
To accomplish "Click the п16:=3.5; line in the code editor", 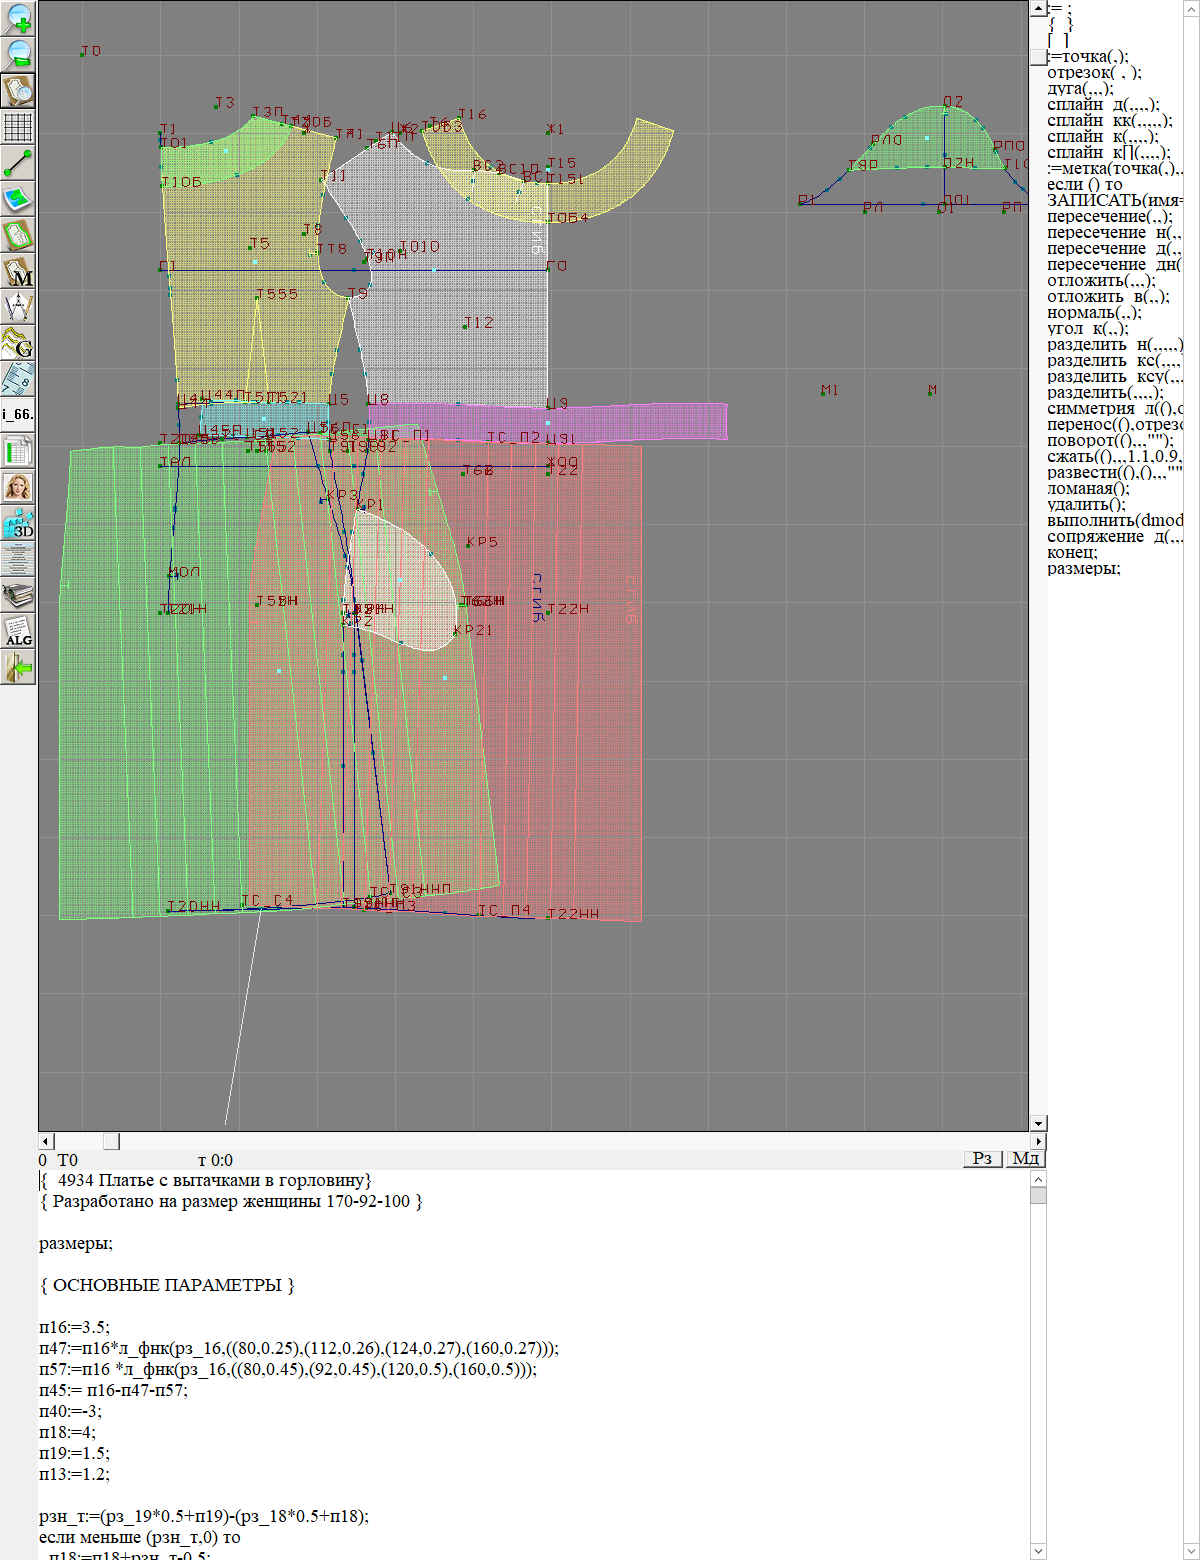I will (75, 1328).
